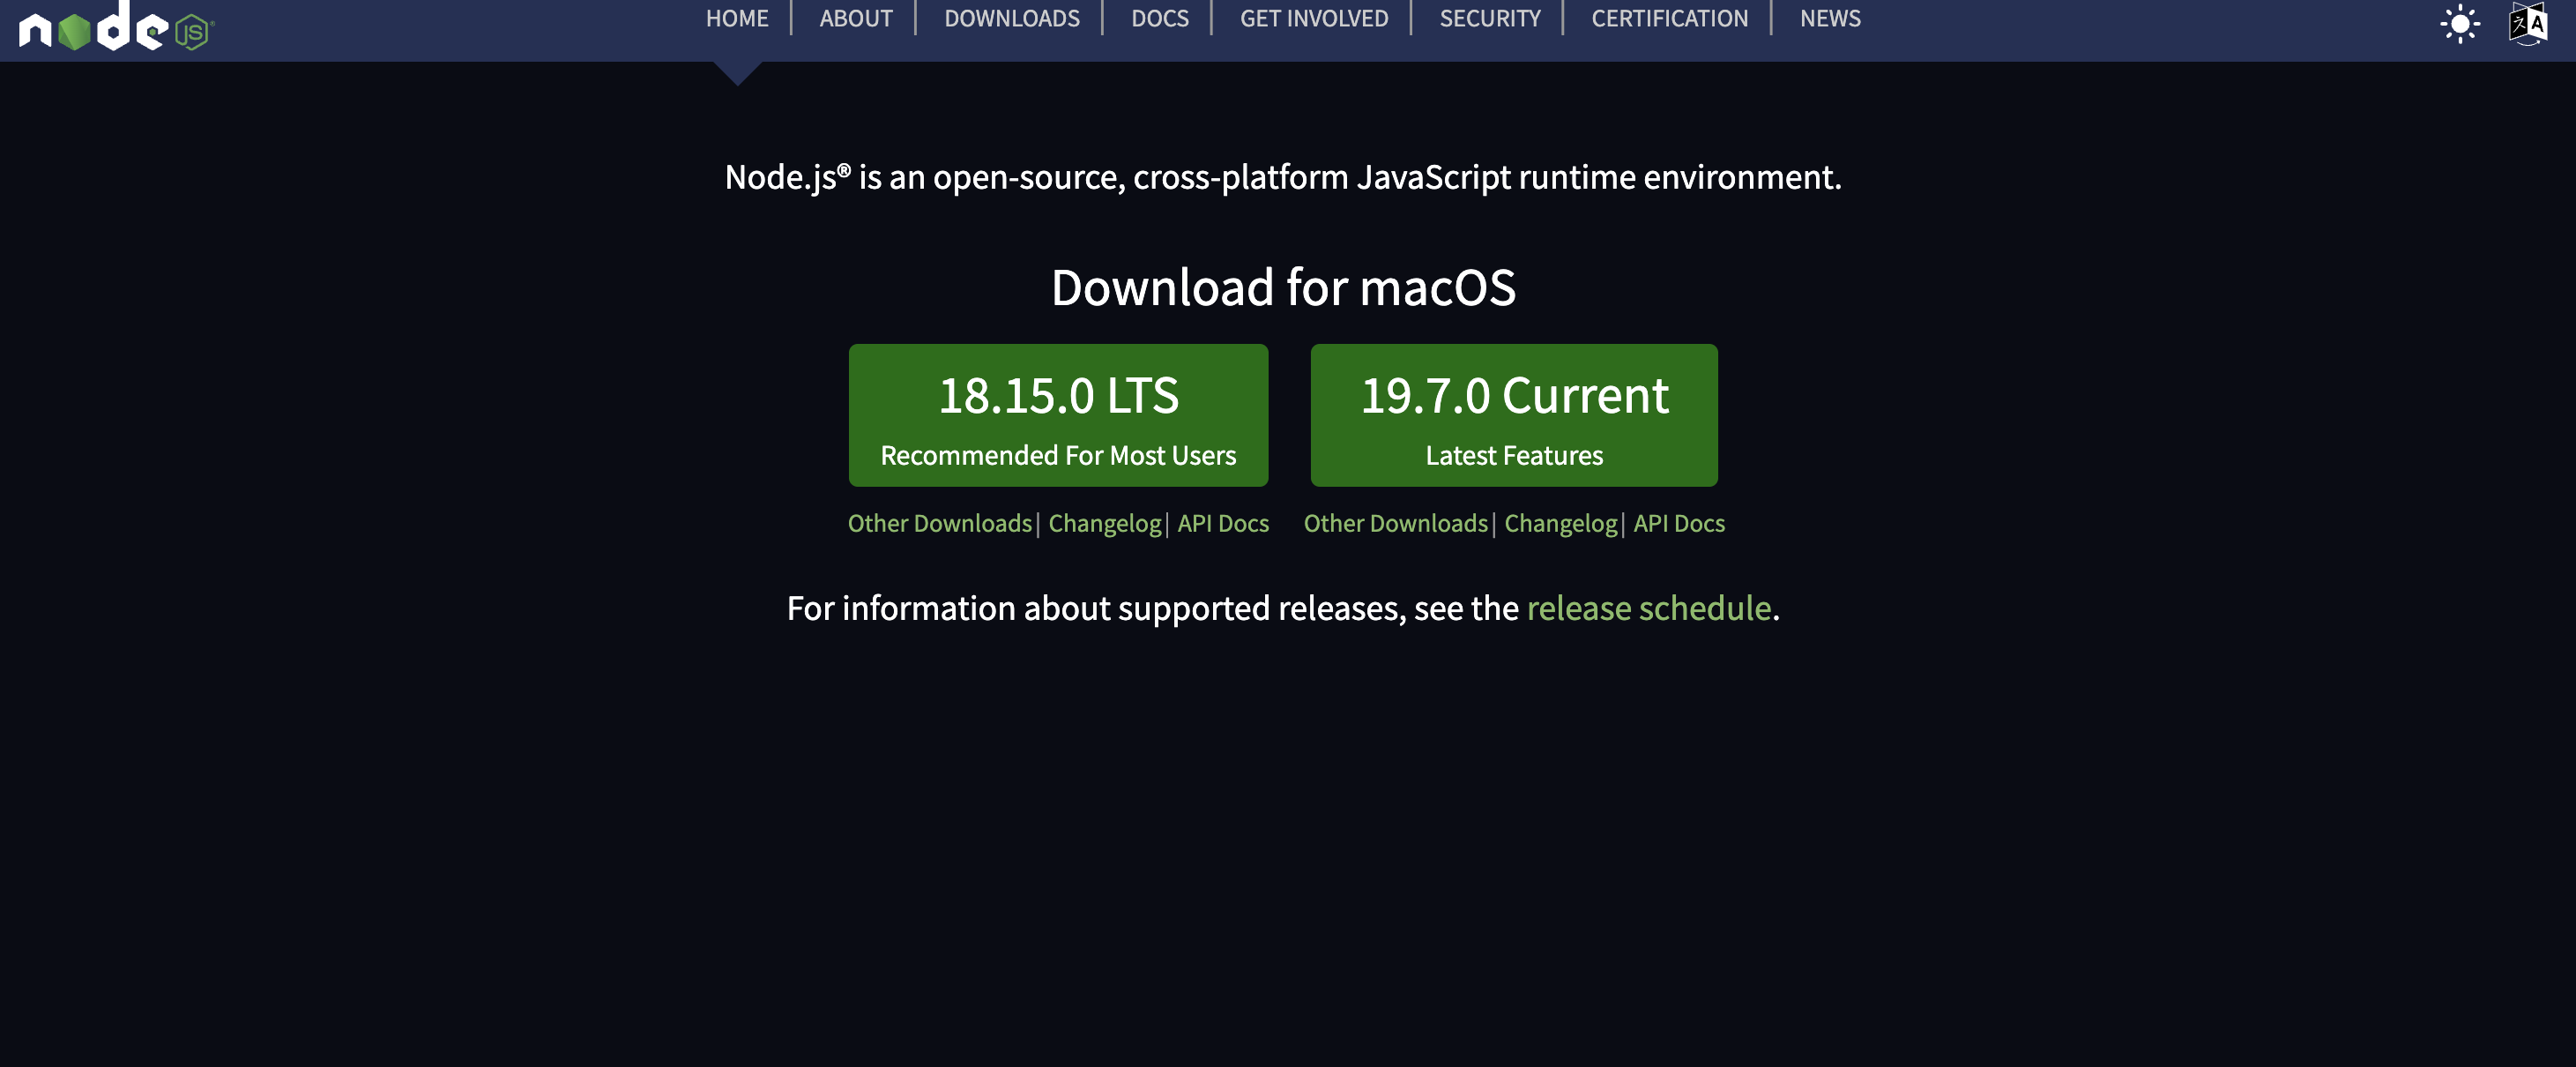Select GET INVOLVED in the navigation
The height and width of the screenshot is (1067, 2576).
[x=1313, y=18]
